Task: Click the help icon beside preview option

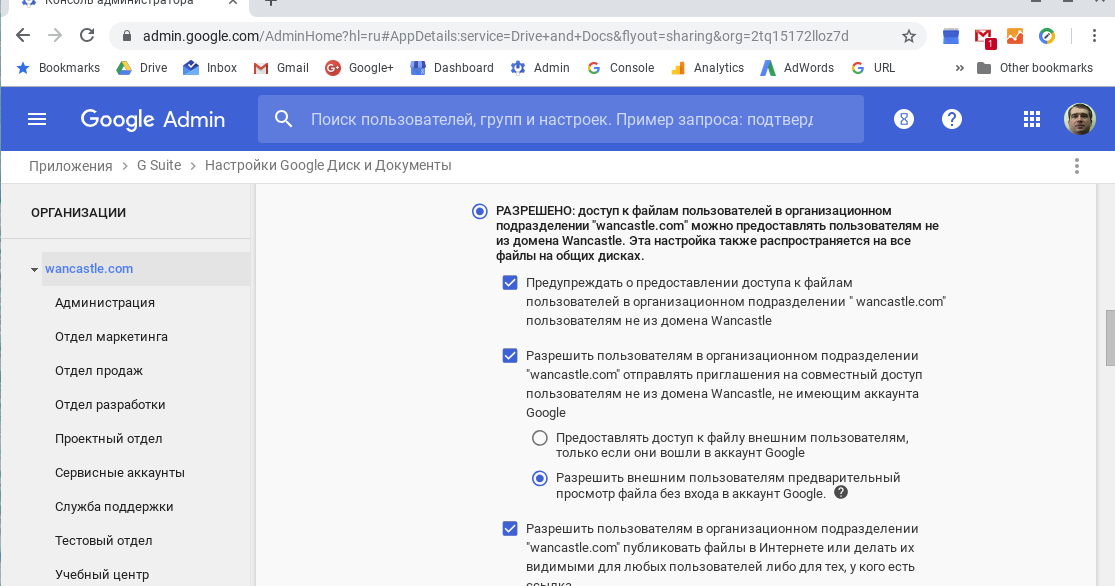Action: pyautogui.click(x=841, y=492)
